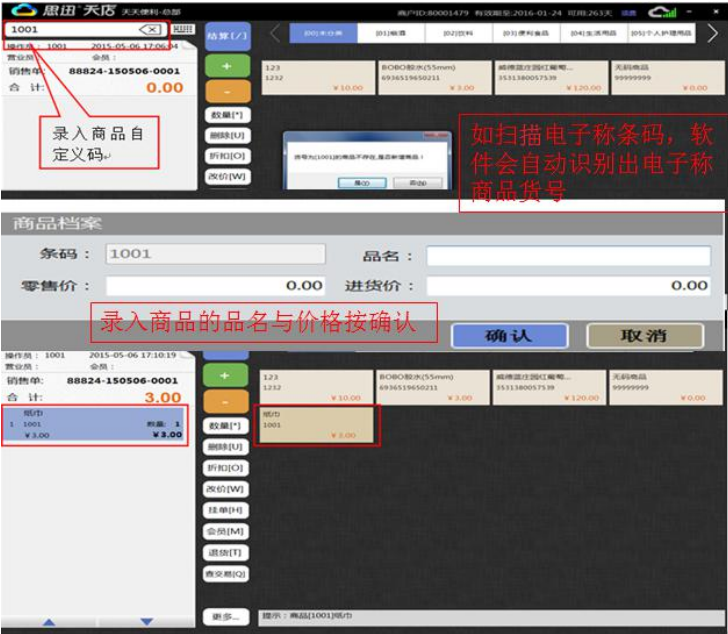The width and height of the screenshot is (728, 634).
Task: Click the 提示 status bar showing 商品[1001]
Action: pos(491,616)
